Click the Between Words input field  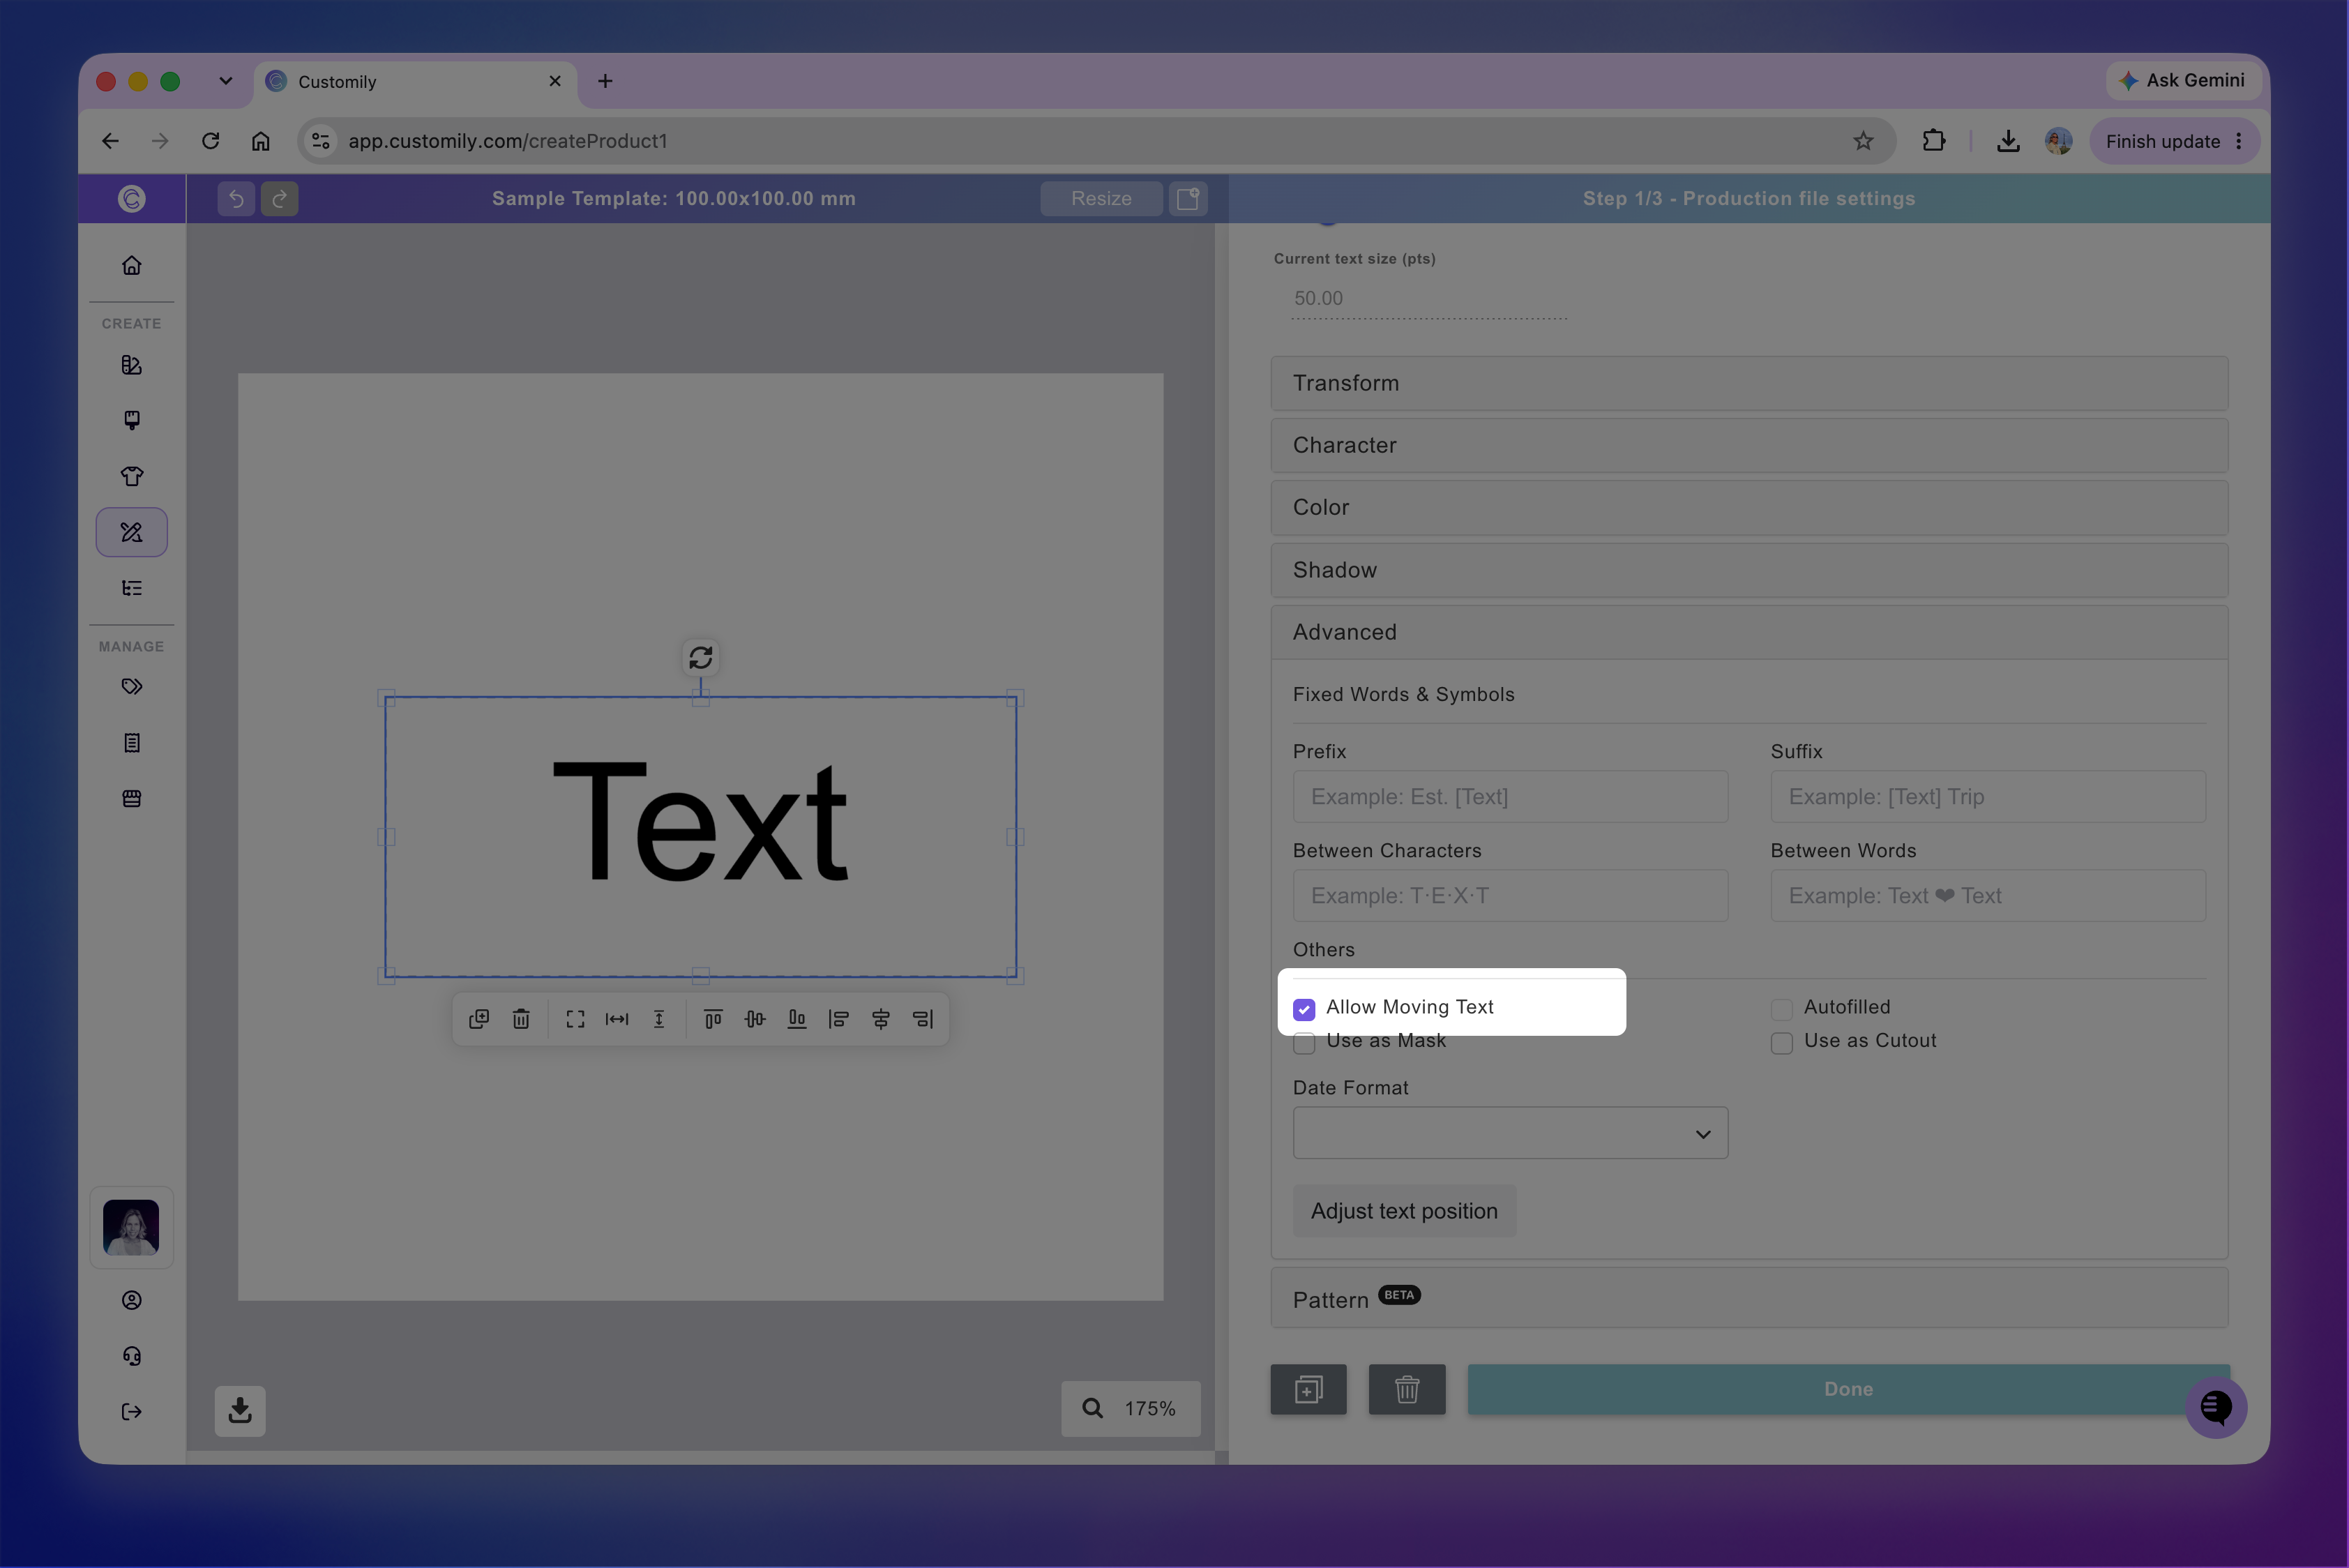[x=1988, y=896]
